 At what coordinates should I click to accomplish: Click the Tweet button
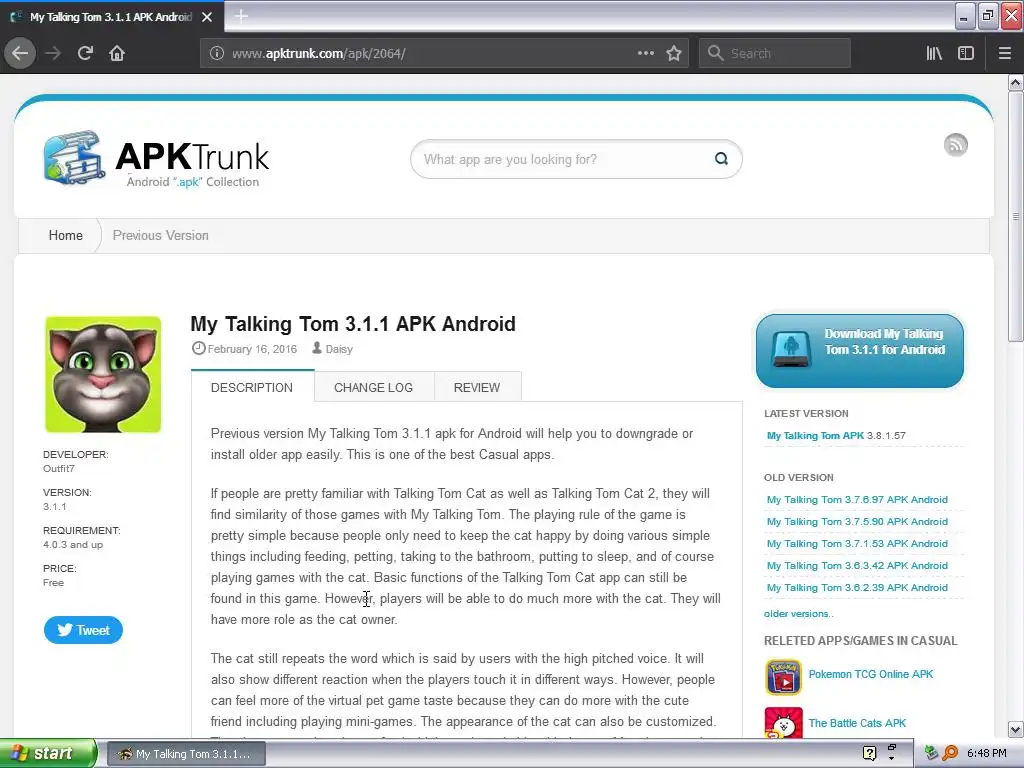[83, 630]
